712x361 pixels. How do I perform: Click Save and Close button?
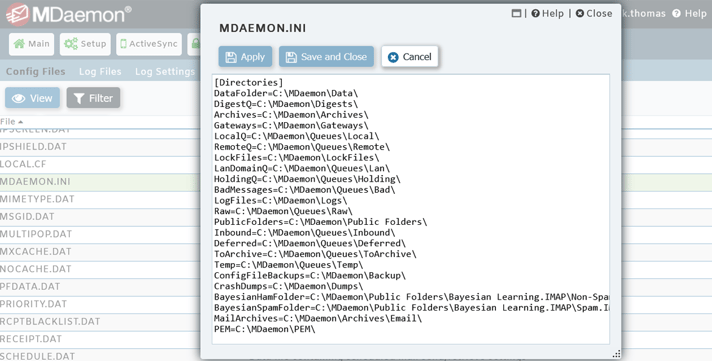pos(326,57)
